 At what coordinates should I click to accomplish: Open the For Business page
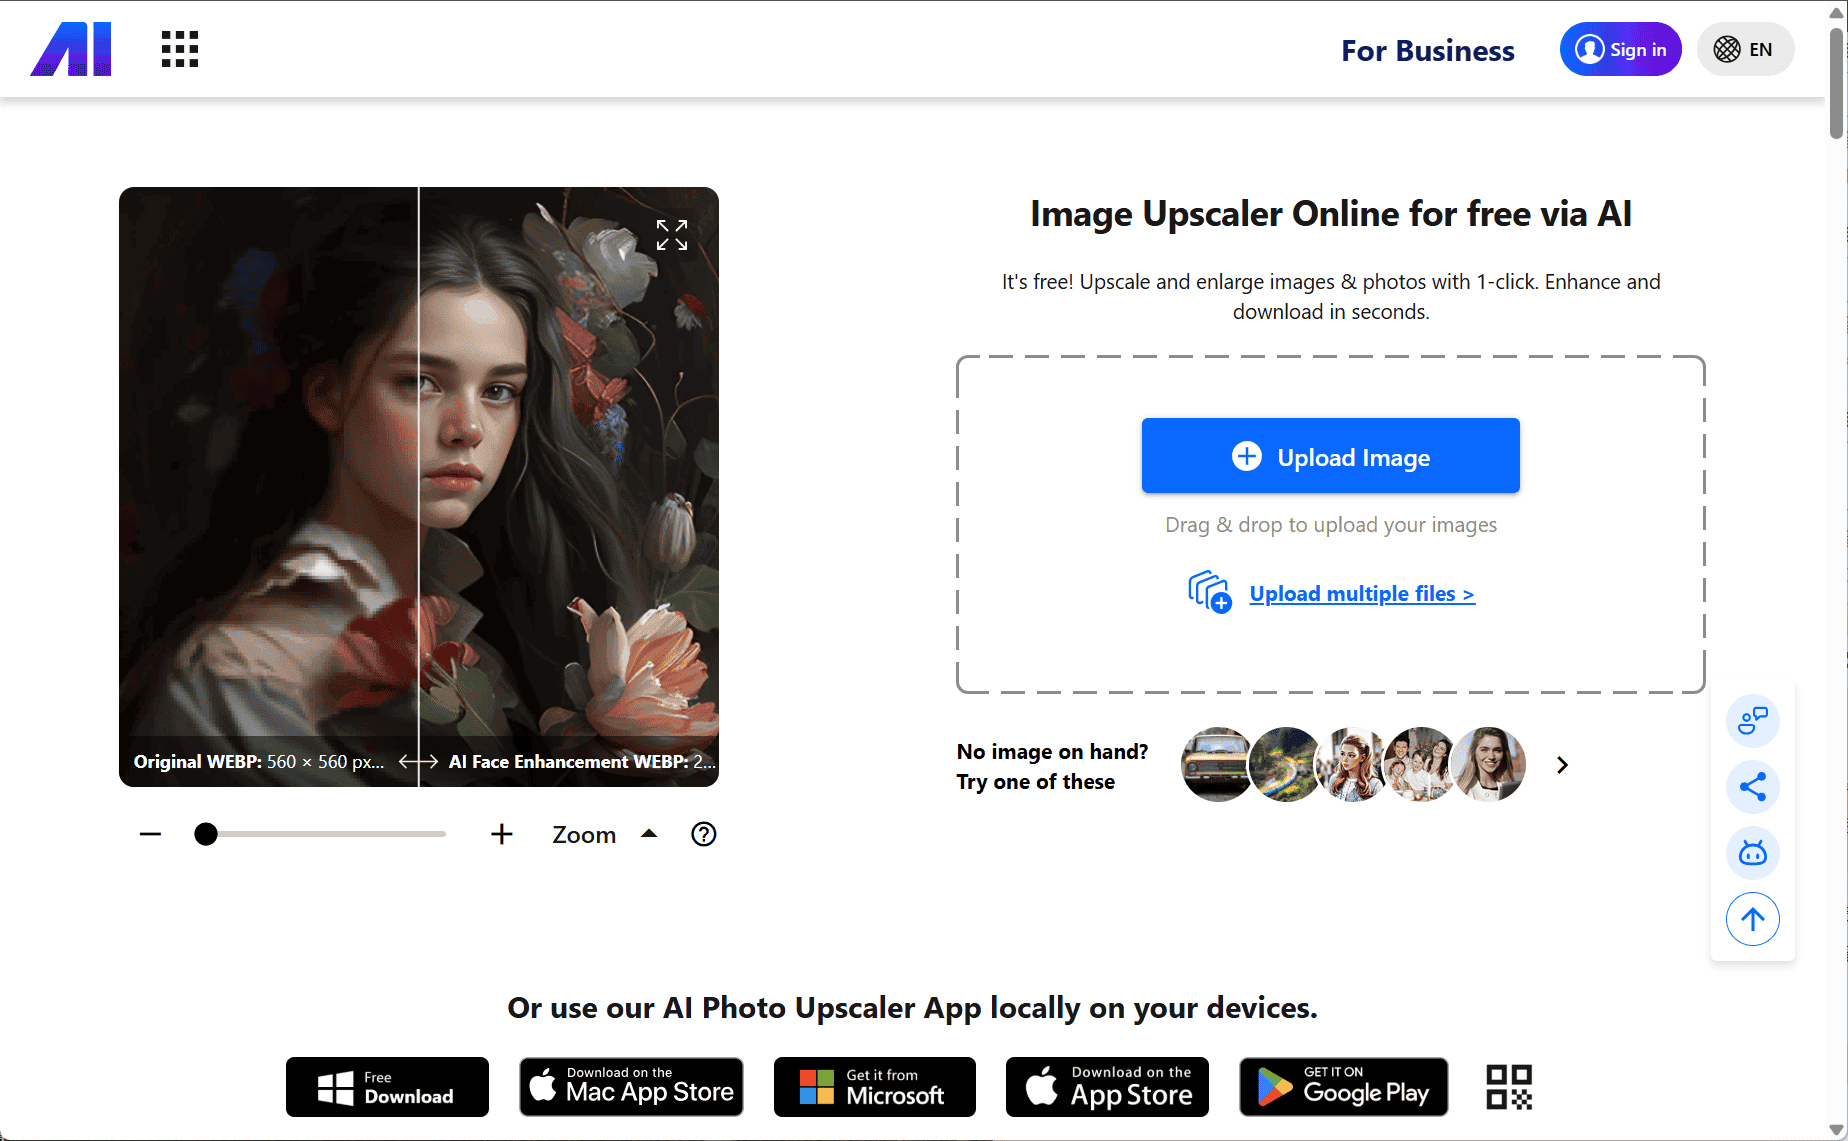(x=1428, y=50)
